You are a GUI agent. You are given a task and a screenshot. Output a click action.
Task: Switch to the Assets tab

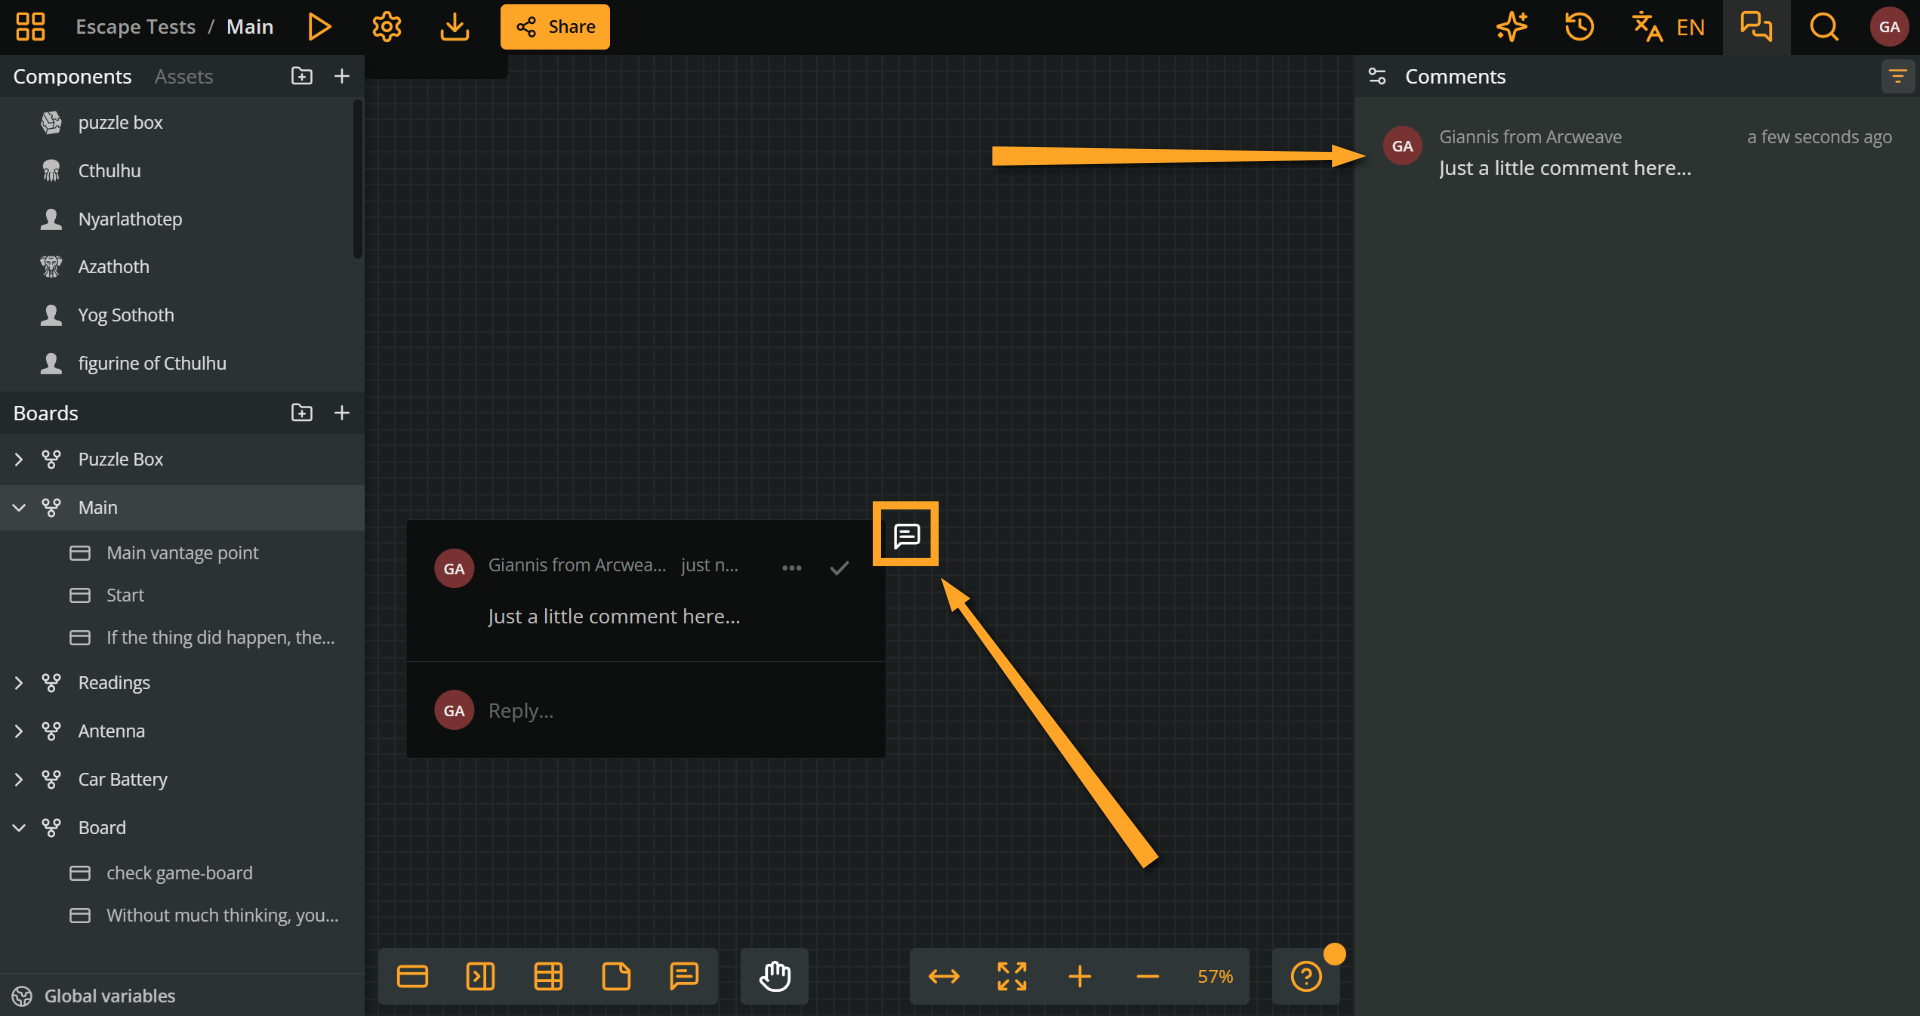click(183, 77)
